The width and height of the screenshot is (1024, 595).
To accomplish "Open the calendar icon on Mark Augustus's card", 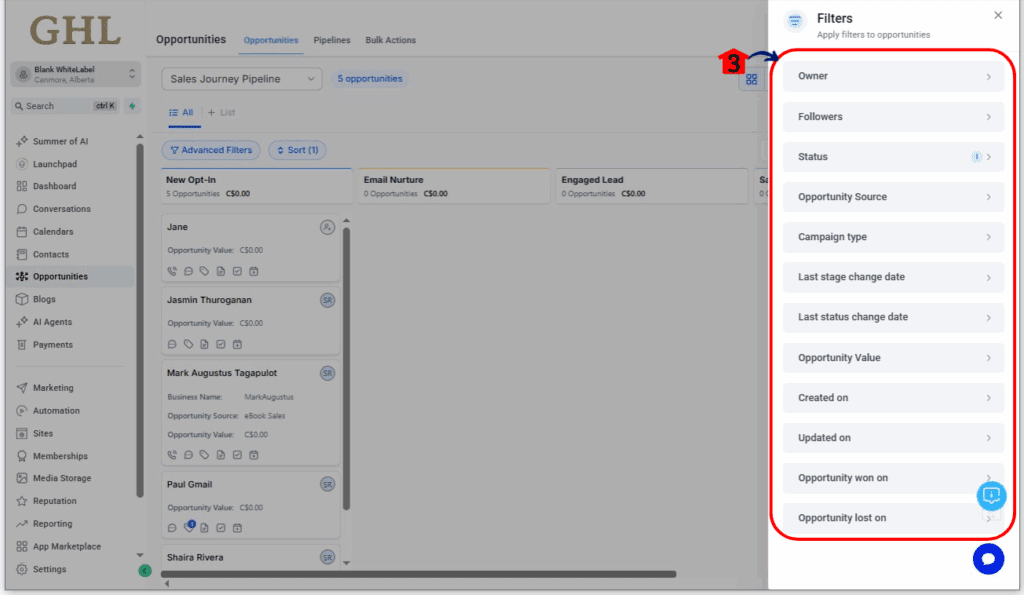I will point(254,454).
